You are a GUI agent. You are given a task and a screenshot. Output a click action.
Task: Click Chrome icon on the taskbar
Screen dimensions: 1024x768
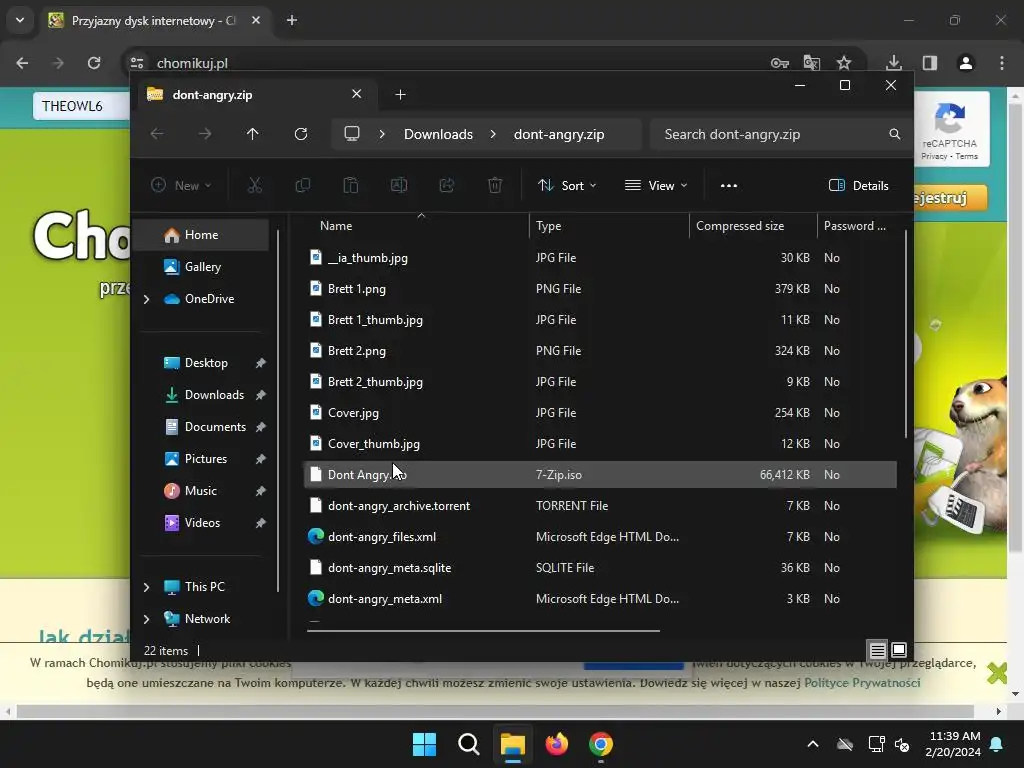pyautogui.click(x=601, y=744)
